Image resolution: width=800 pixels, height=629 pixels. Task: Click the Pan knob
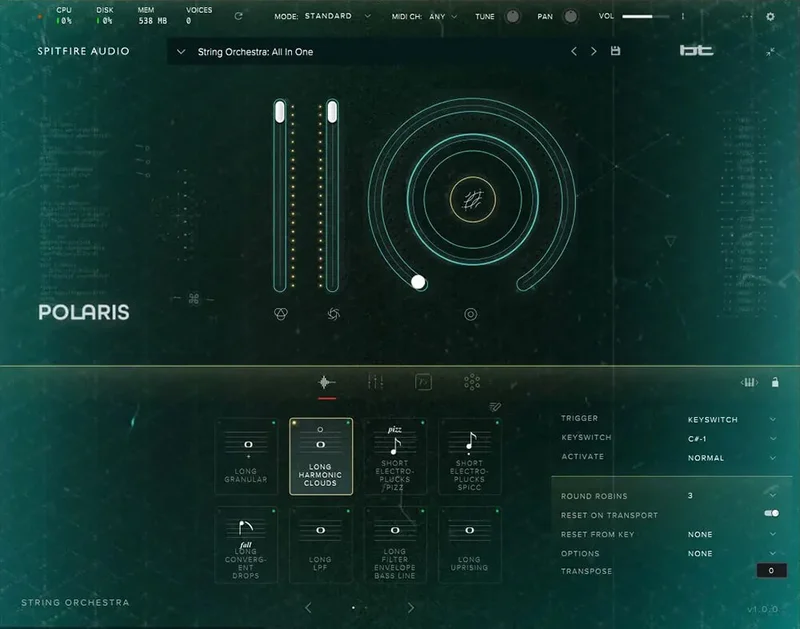click(x=570, y=16)
